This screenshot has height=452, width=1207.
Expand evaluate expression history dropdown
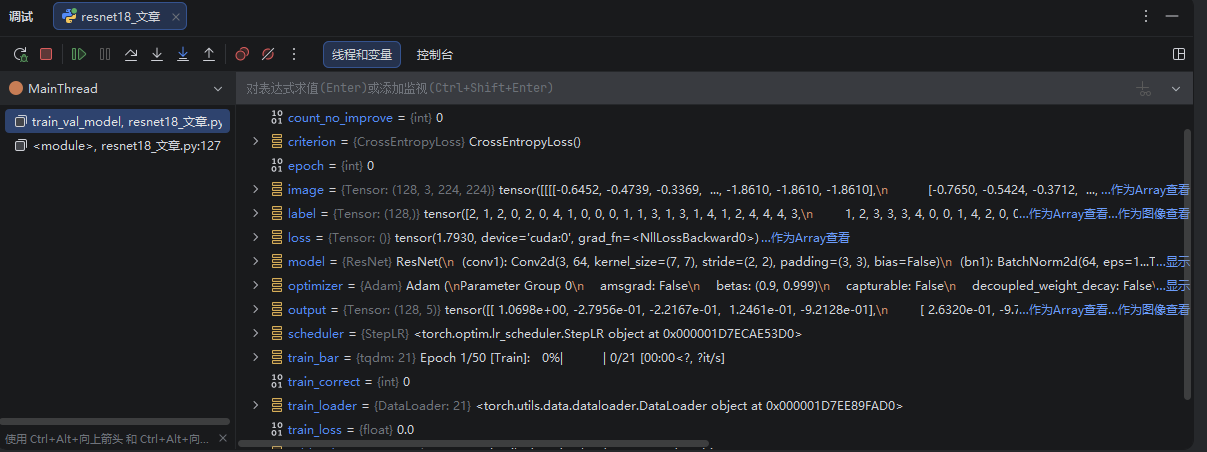pyautogui.click(x=1175, y=88)
